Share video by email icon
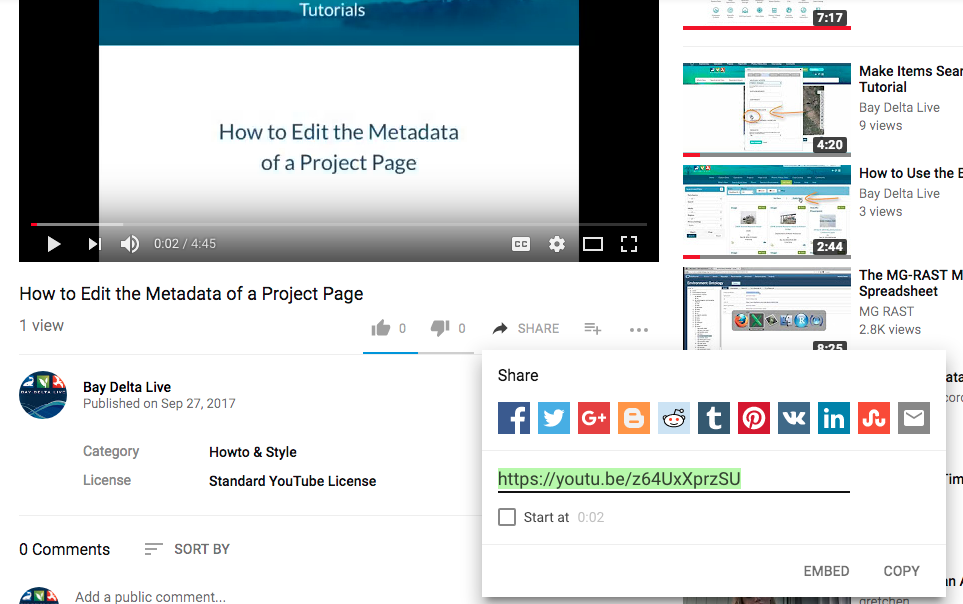Image resolution: width=963 pixels, height=604 pixels. coord(914,418)
